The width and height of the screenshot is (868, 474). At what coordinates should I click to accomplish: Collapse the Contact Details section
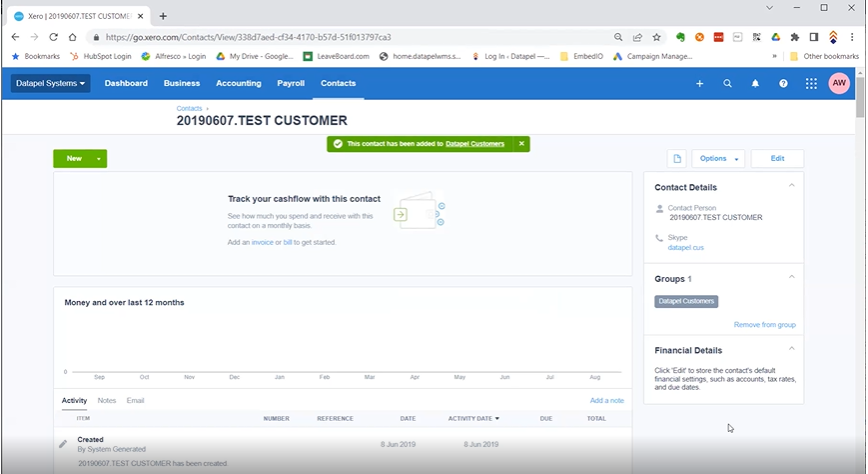(x=792, y=186)
